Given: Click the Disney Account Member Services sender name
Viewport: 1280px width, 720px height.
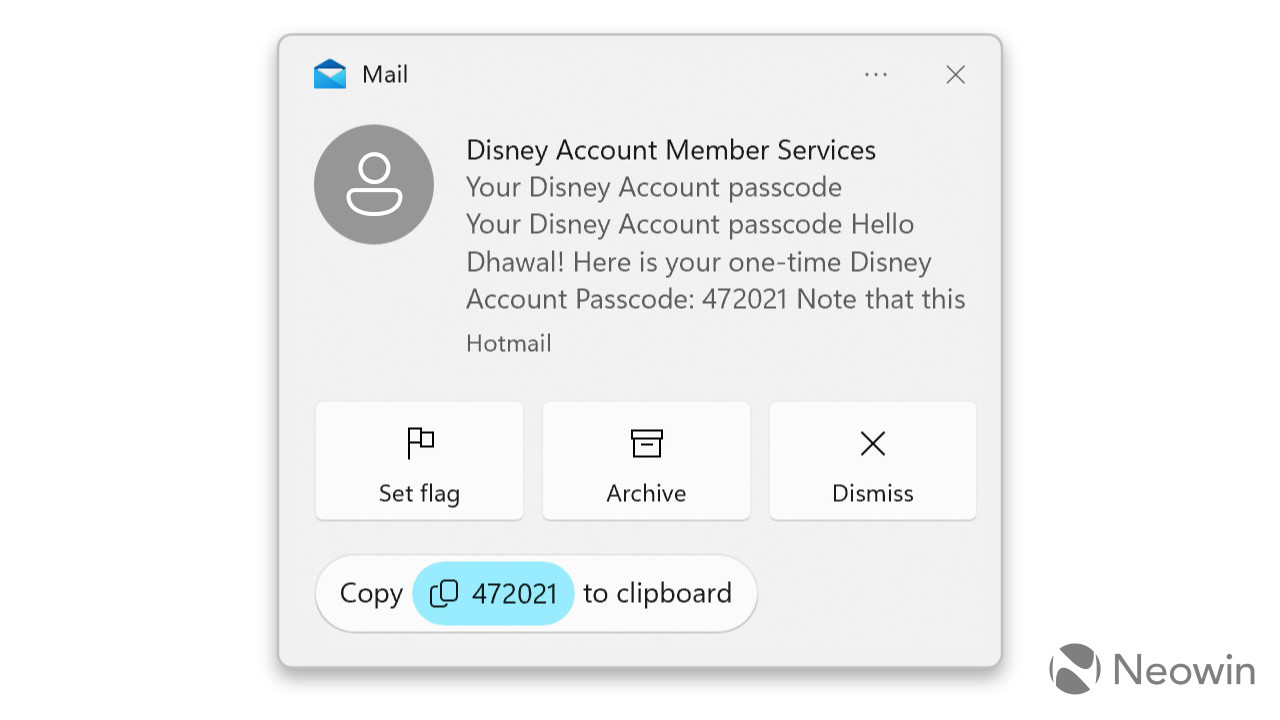Looking at the screenshot, I should pyautogui.click(x=671, y=150).
